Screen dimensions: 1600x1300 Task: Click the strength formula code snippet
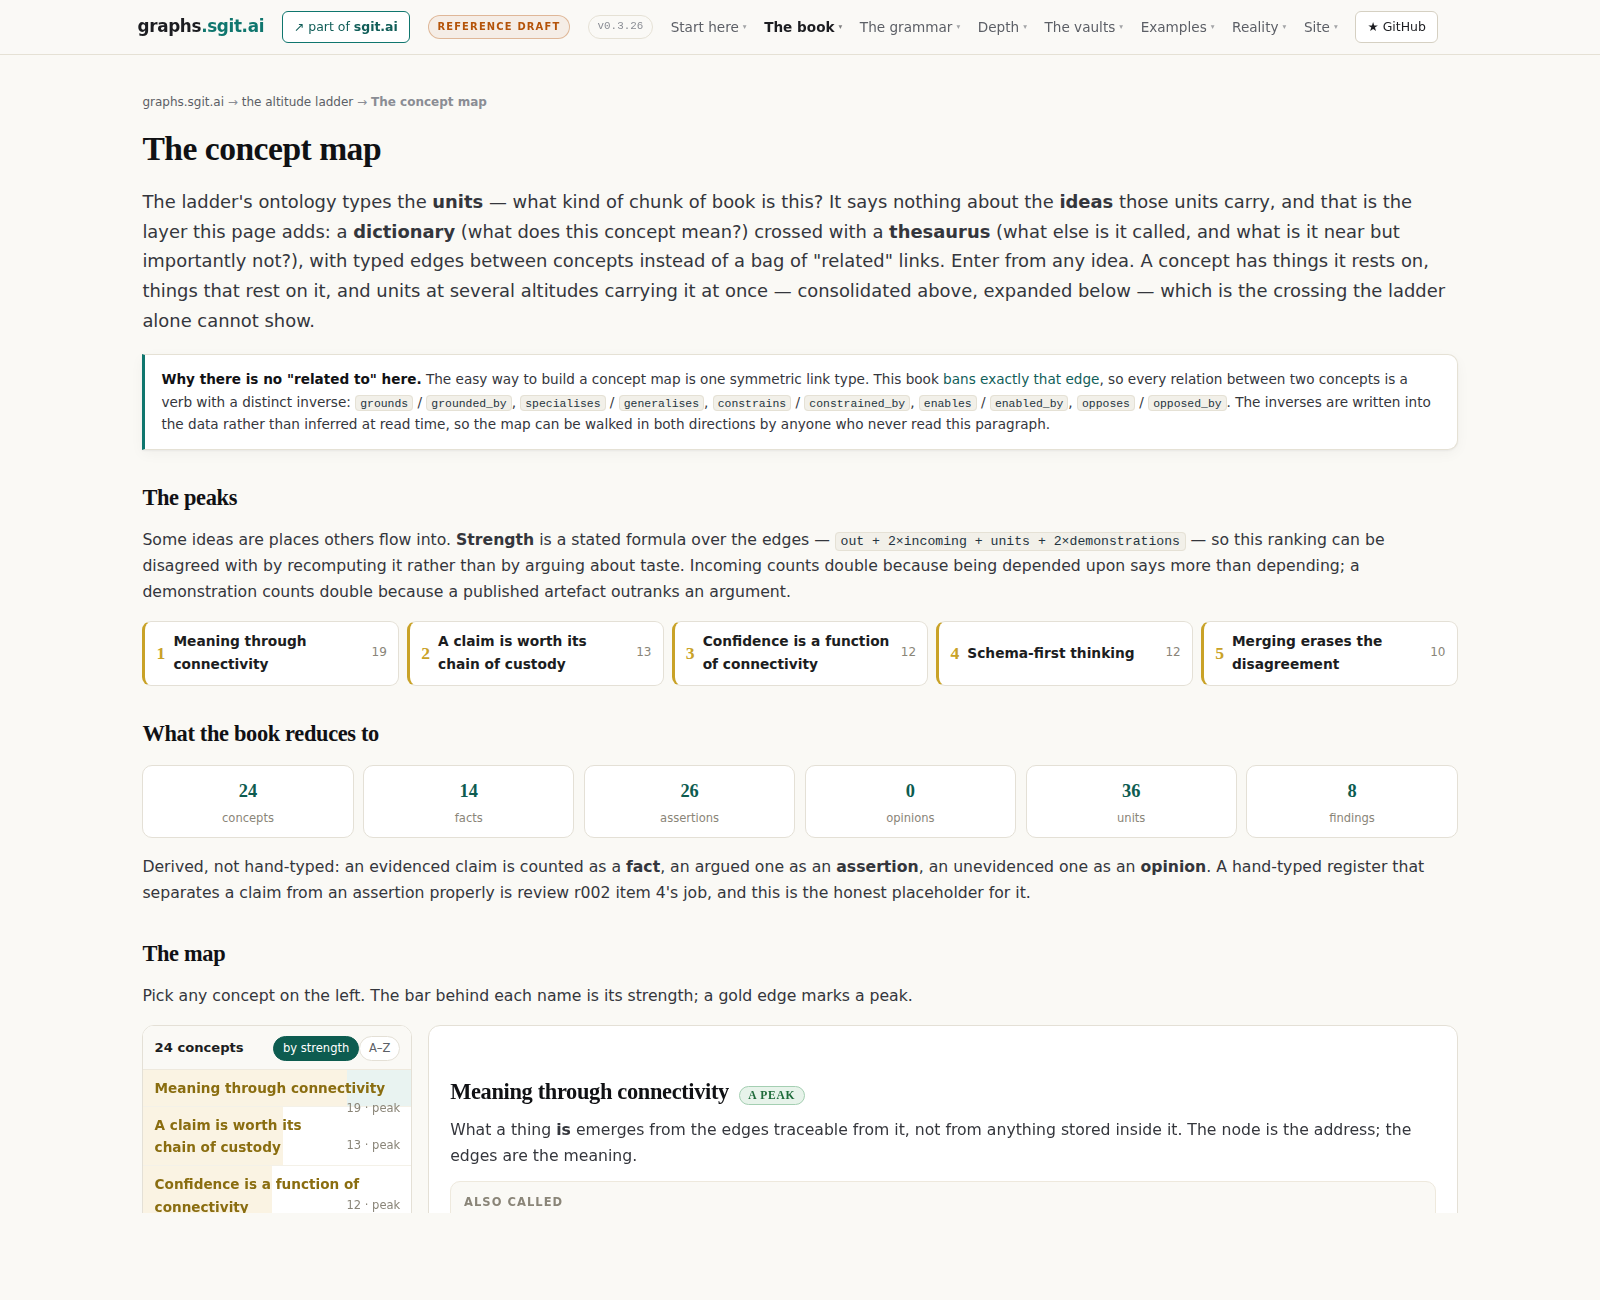(x=1010, y=541)
